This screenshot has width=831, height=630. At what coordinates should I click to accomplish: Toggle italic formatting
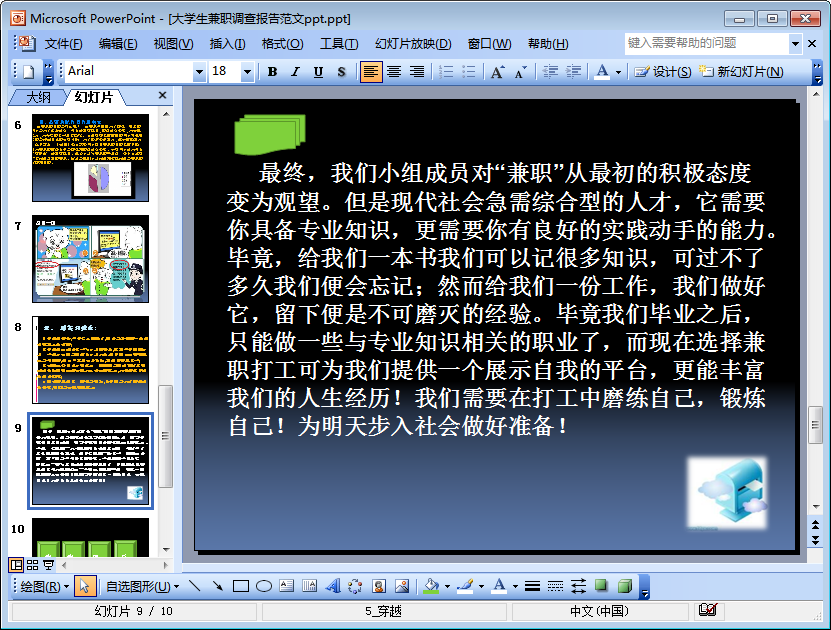point(295,72)
